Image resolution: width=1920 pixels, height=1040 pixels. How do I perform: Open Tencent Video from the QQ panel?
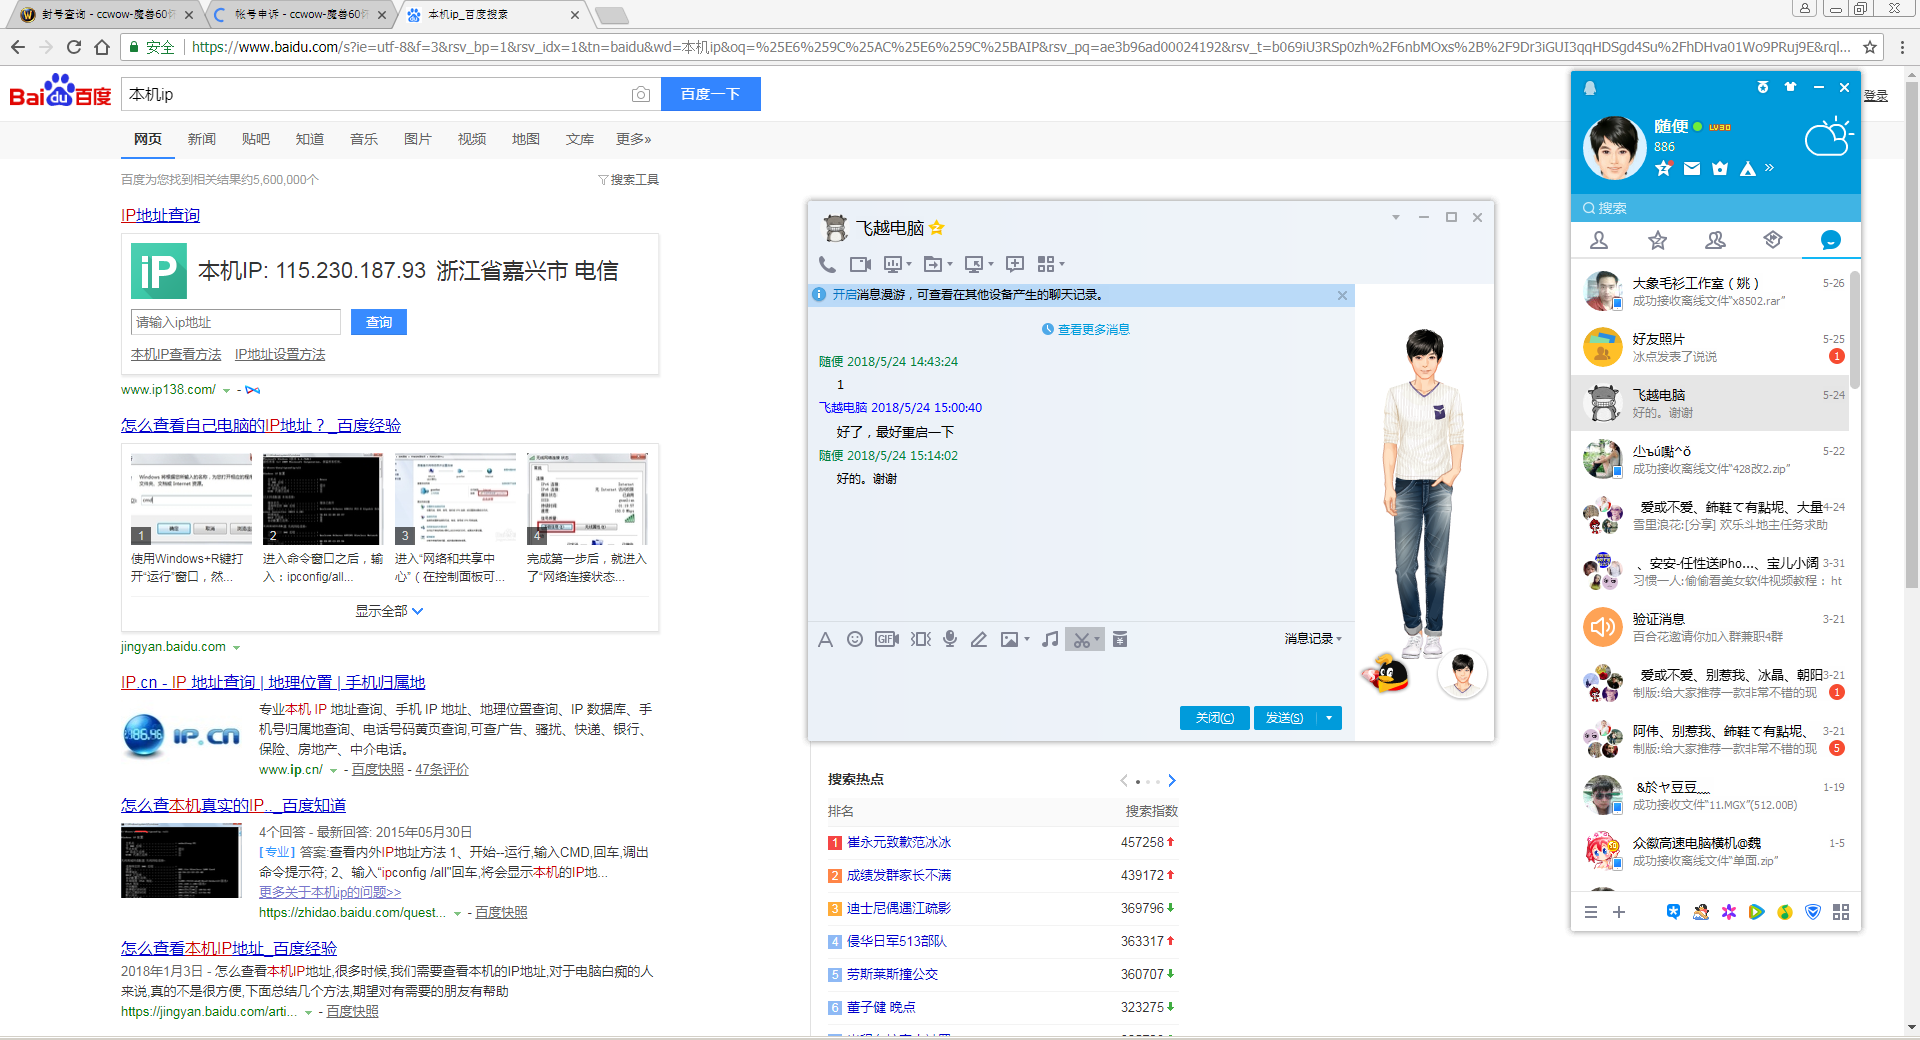[x=1757, y=912]
